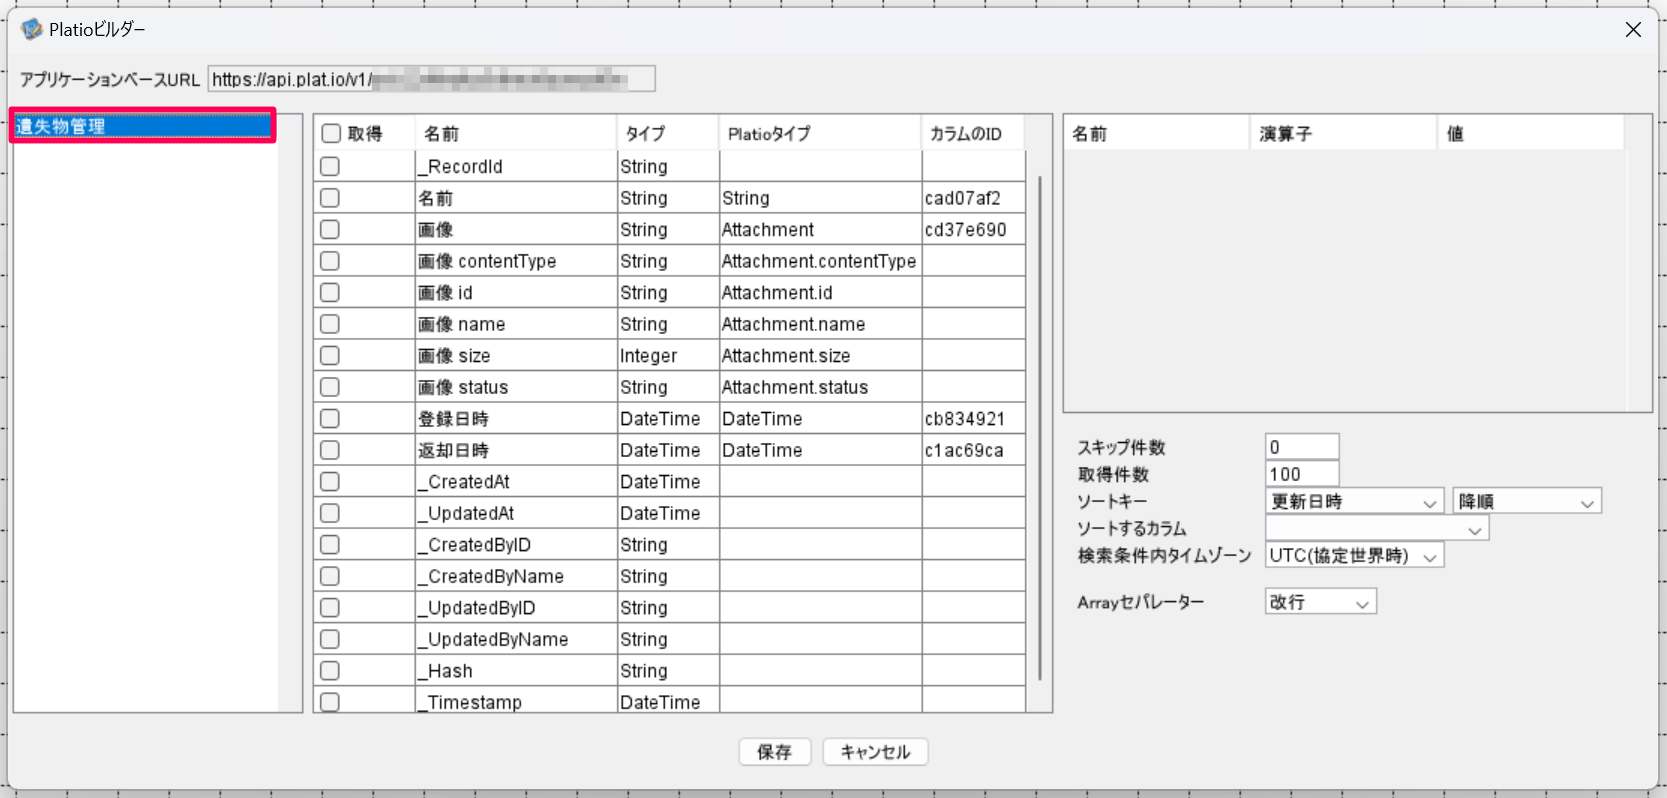Check the _UpdatedByName row checkbox
1667x798 pixels.
pyautogui.click(x=330, y=639)
